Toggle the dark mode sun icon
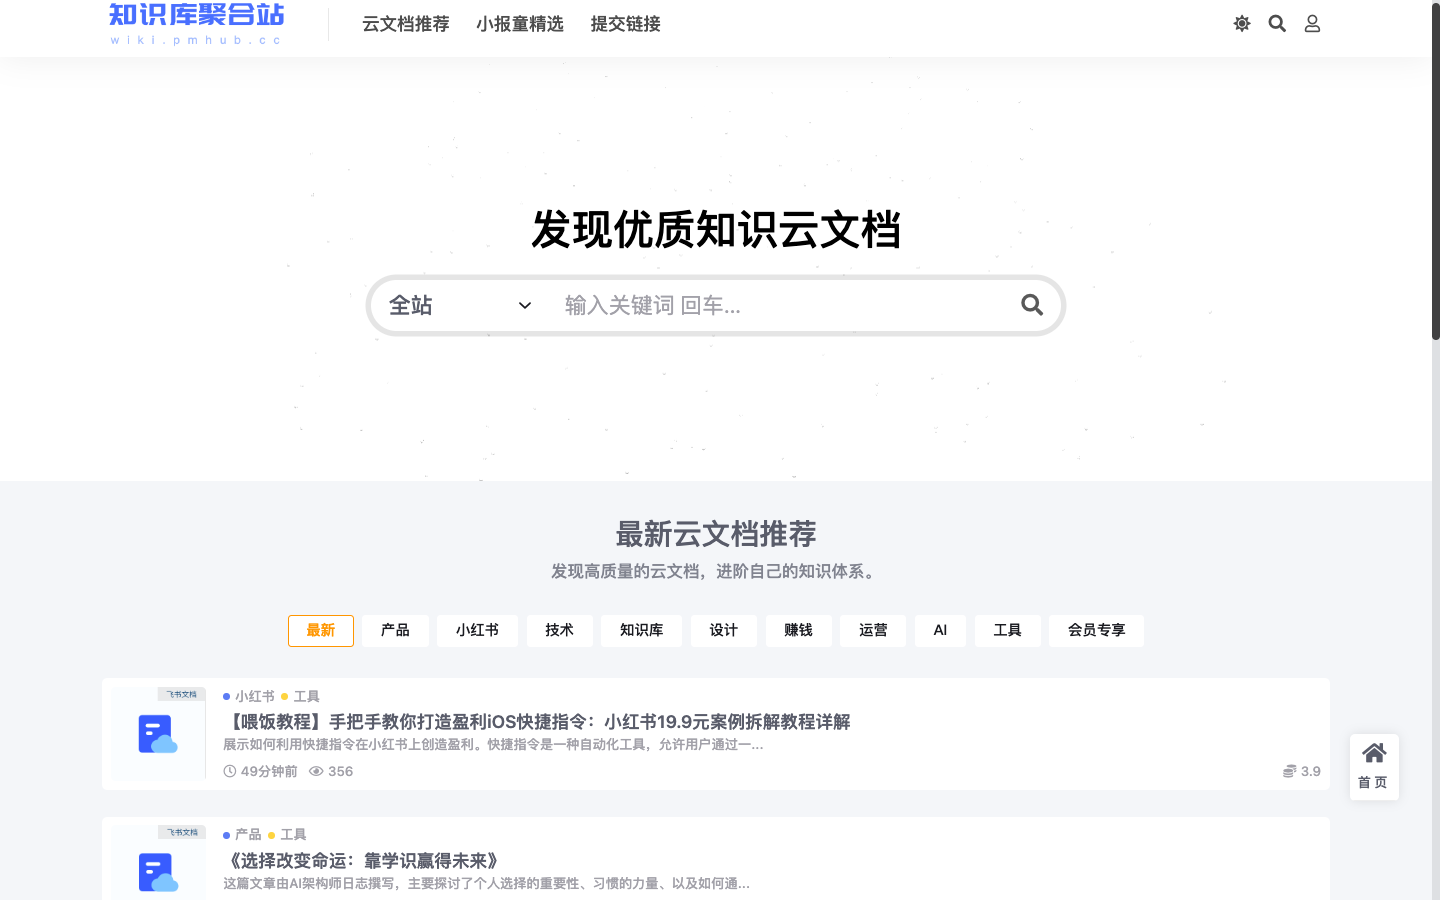The image size is (1440, 900). [x=1241, y=23]
